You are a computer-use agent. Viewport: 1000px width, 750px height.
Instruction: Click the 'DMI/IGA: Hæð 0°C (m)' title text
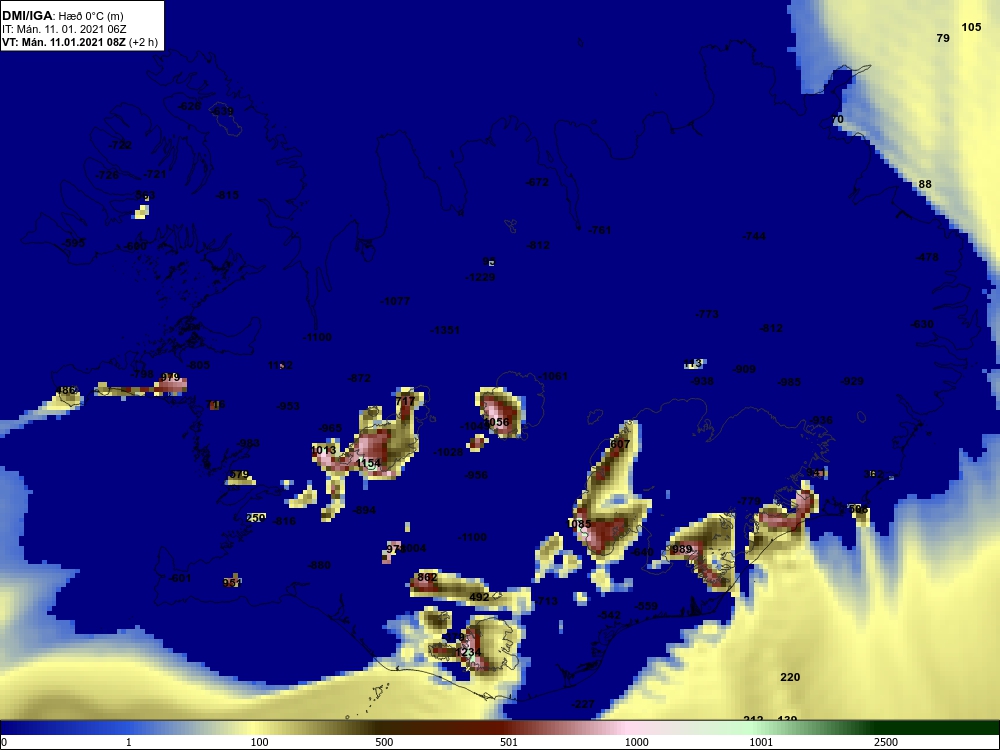point(62,16)
